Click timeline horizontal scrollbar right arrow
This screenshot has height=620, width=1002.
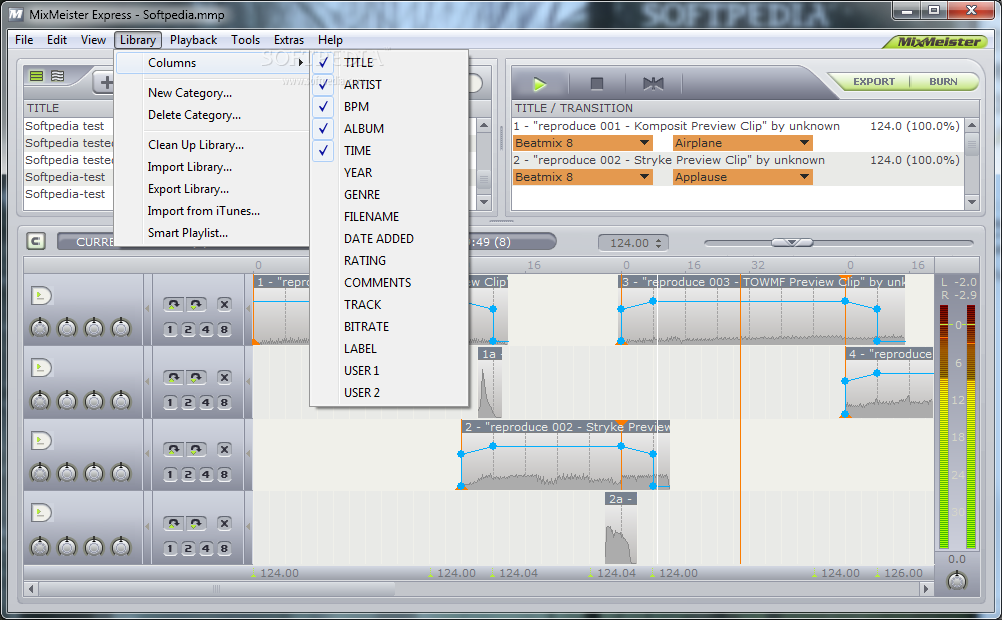925,589
